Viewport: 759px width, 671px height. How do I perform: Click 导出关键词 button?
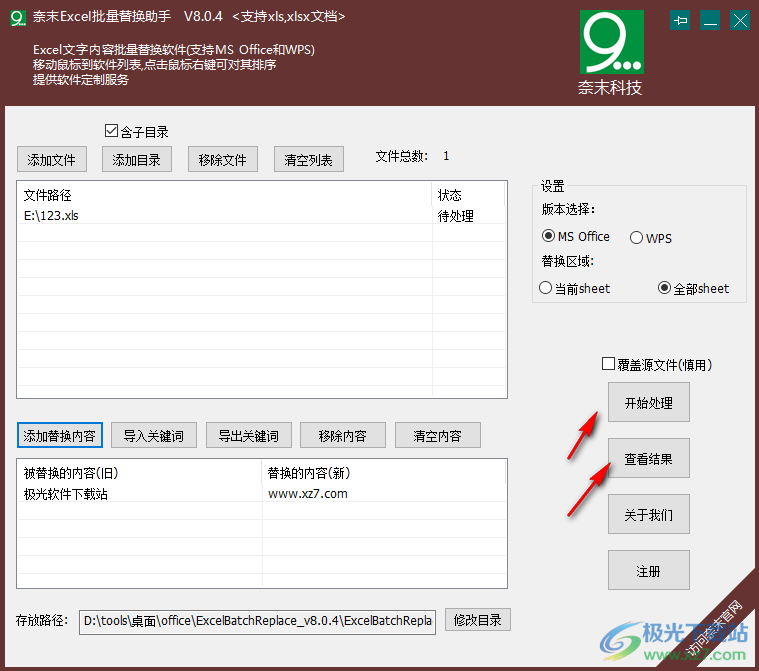point(249,435)
